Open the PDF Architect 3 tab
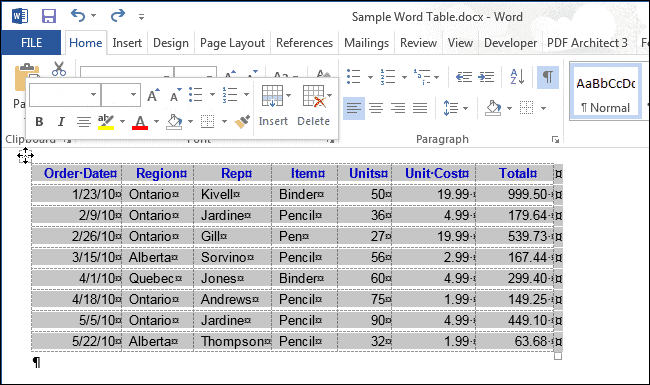Image resolution: width=650 pixels, height=385 pixels. click(587, 43)
